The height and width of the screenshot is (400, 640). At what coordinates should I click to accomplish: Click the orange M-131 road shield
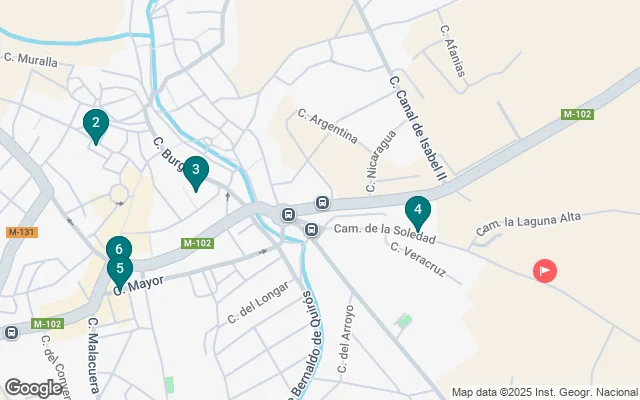[x=22, y=232]
